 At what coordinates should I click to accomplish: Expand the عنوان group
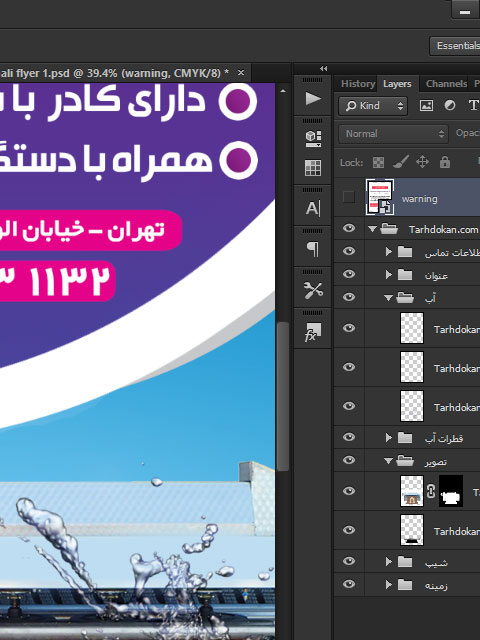(389, 275)
